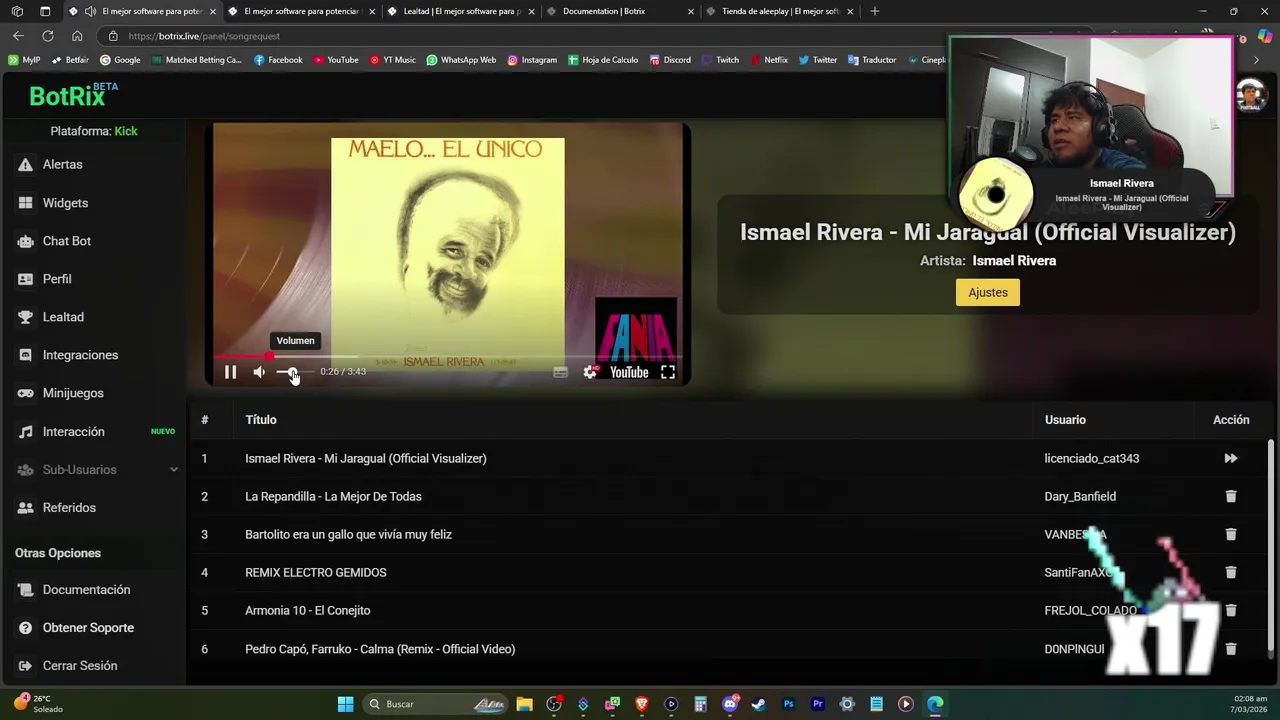Open Photoshop from the taskbar

coord(788,704)
